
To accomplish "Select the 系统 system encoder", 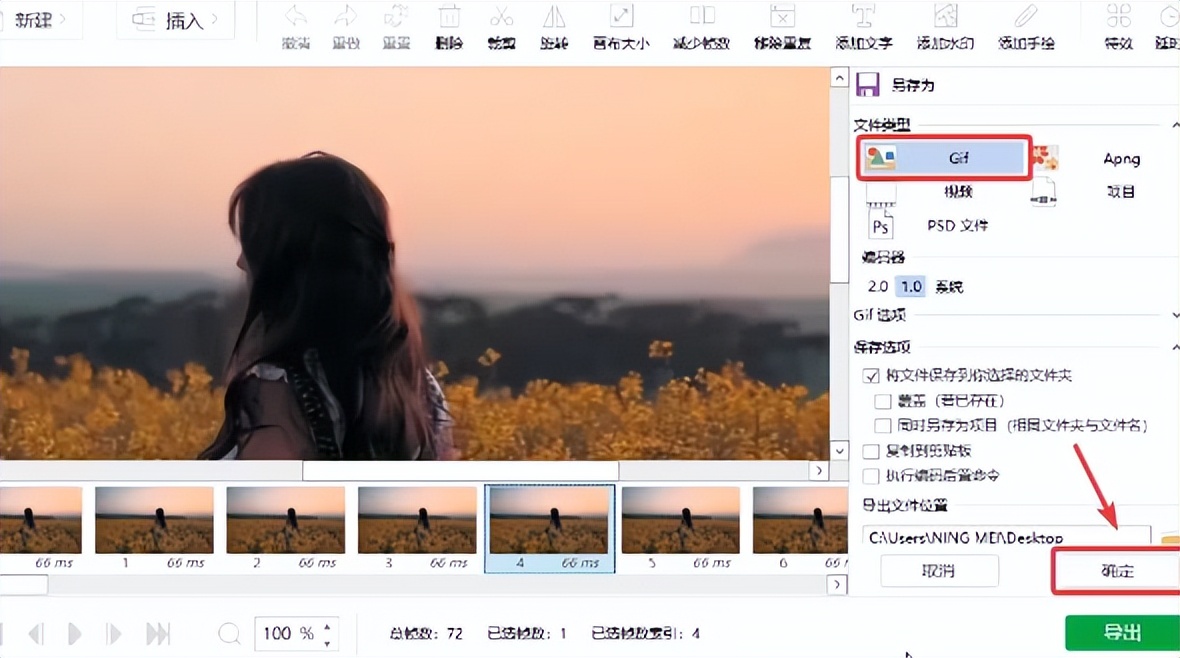I will coord(949,287).
